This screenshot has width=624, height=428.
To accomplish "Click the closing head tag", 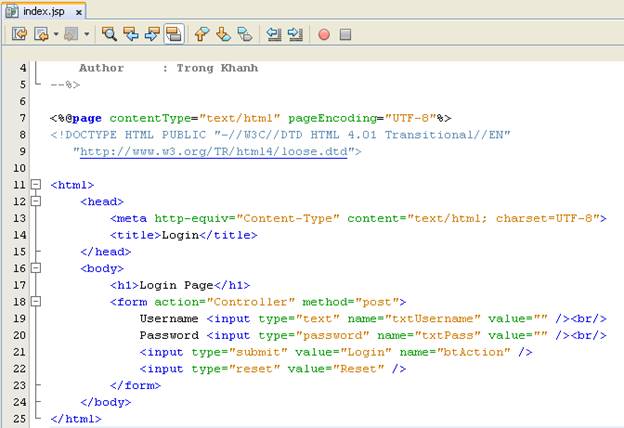I will click(105, 252).
